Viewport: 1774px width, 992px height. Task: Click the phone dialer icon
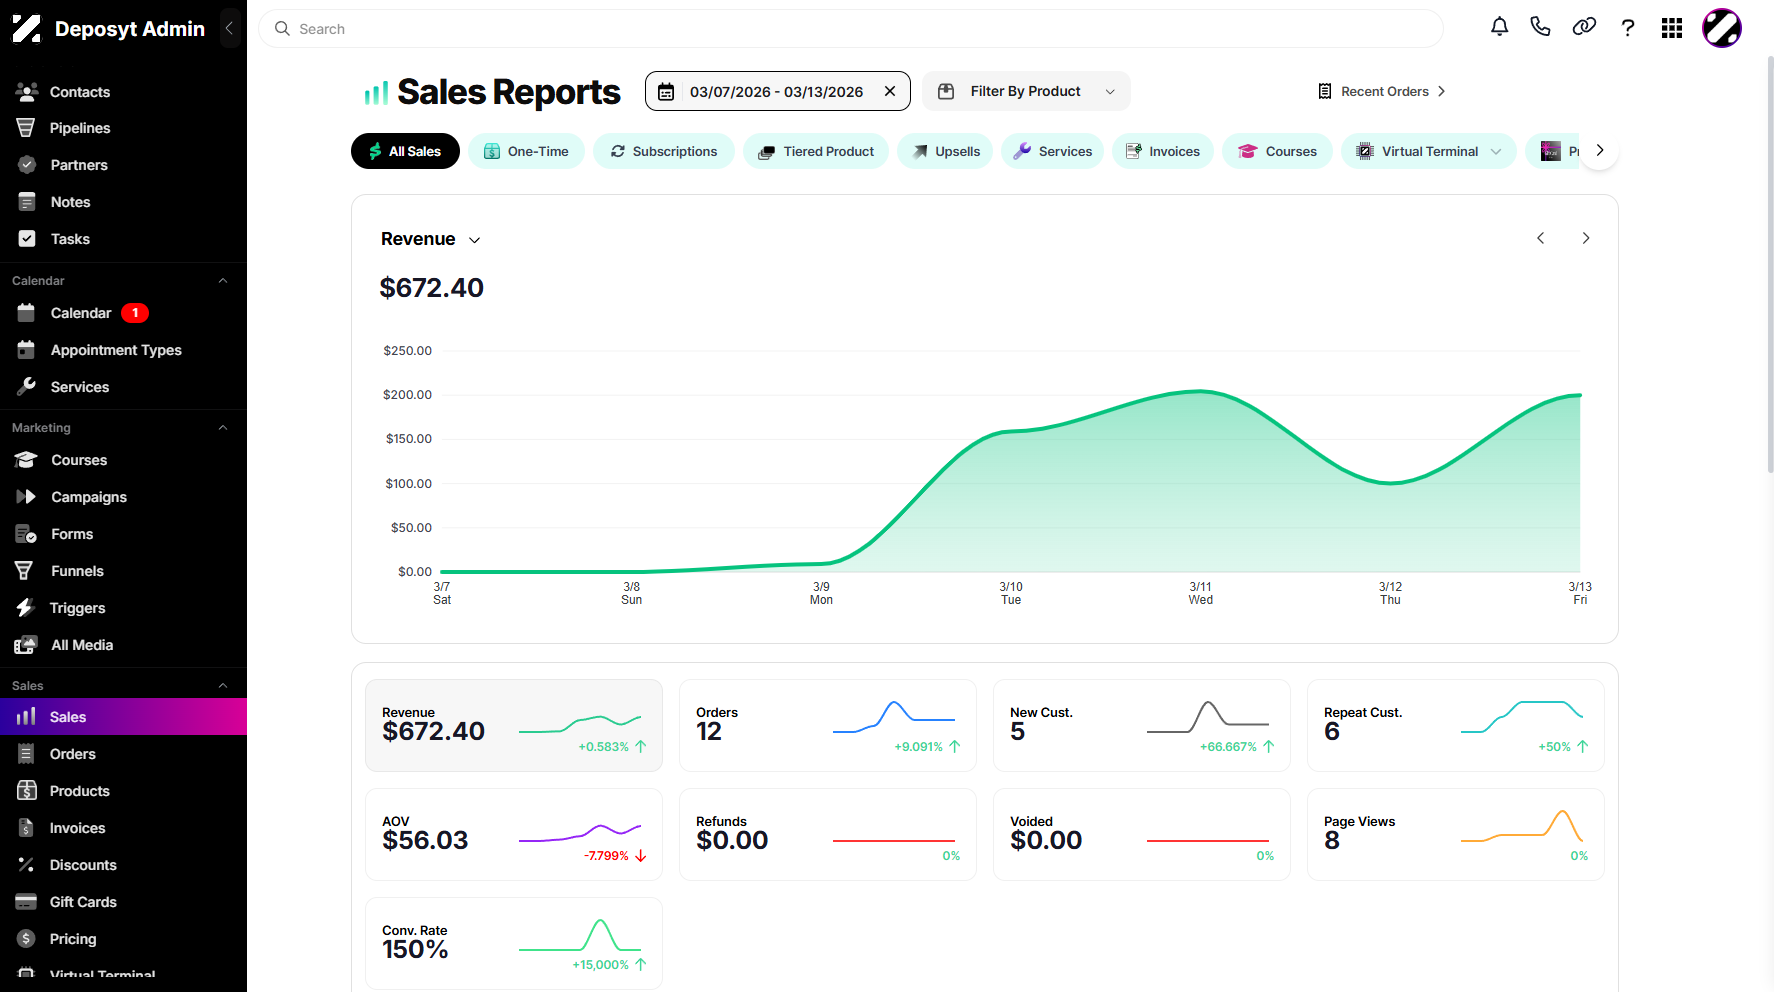1540,27
